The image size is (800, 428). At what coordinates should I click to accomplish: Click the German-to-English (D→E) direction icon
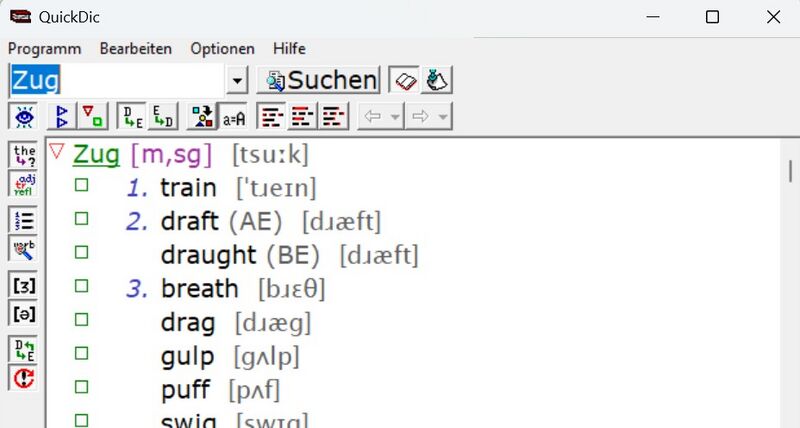click(132, 117)
